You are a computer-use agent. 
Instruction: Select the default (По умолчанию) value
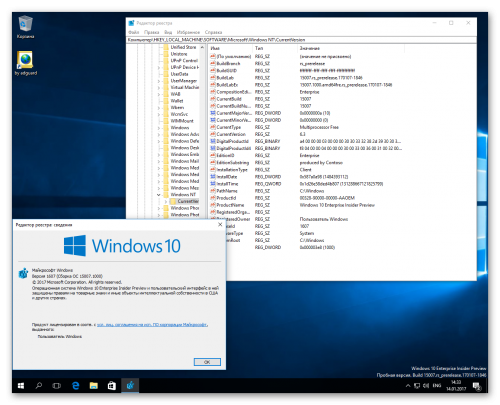[x=234, y=57]
